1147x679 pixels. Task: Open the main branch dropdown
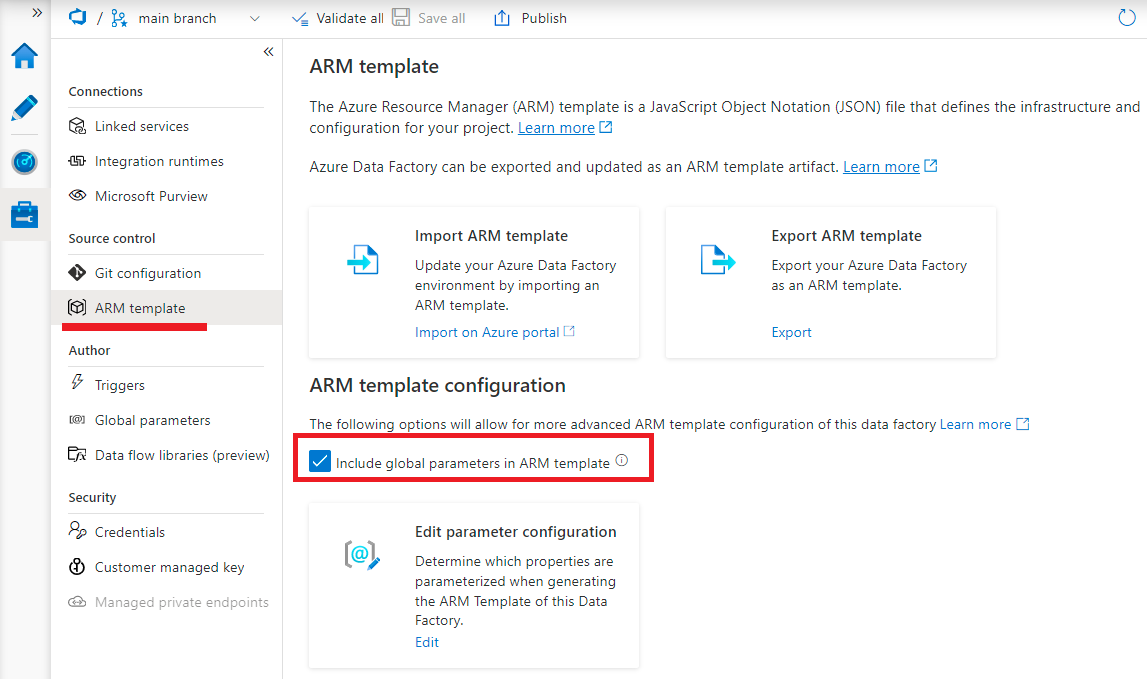(x=254, y=18)
